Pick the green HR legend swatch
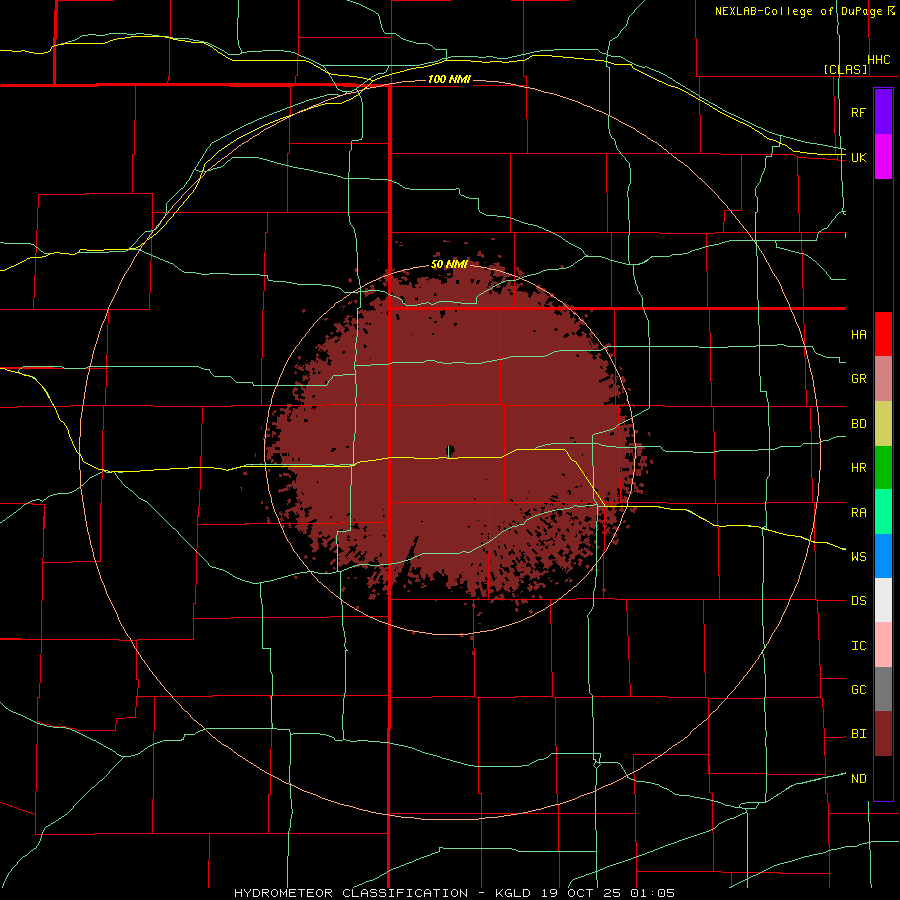900x900 pixels. click(883, 467)
